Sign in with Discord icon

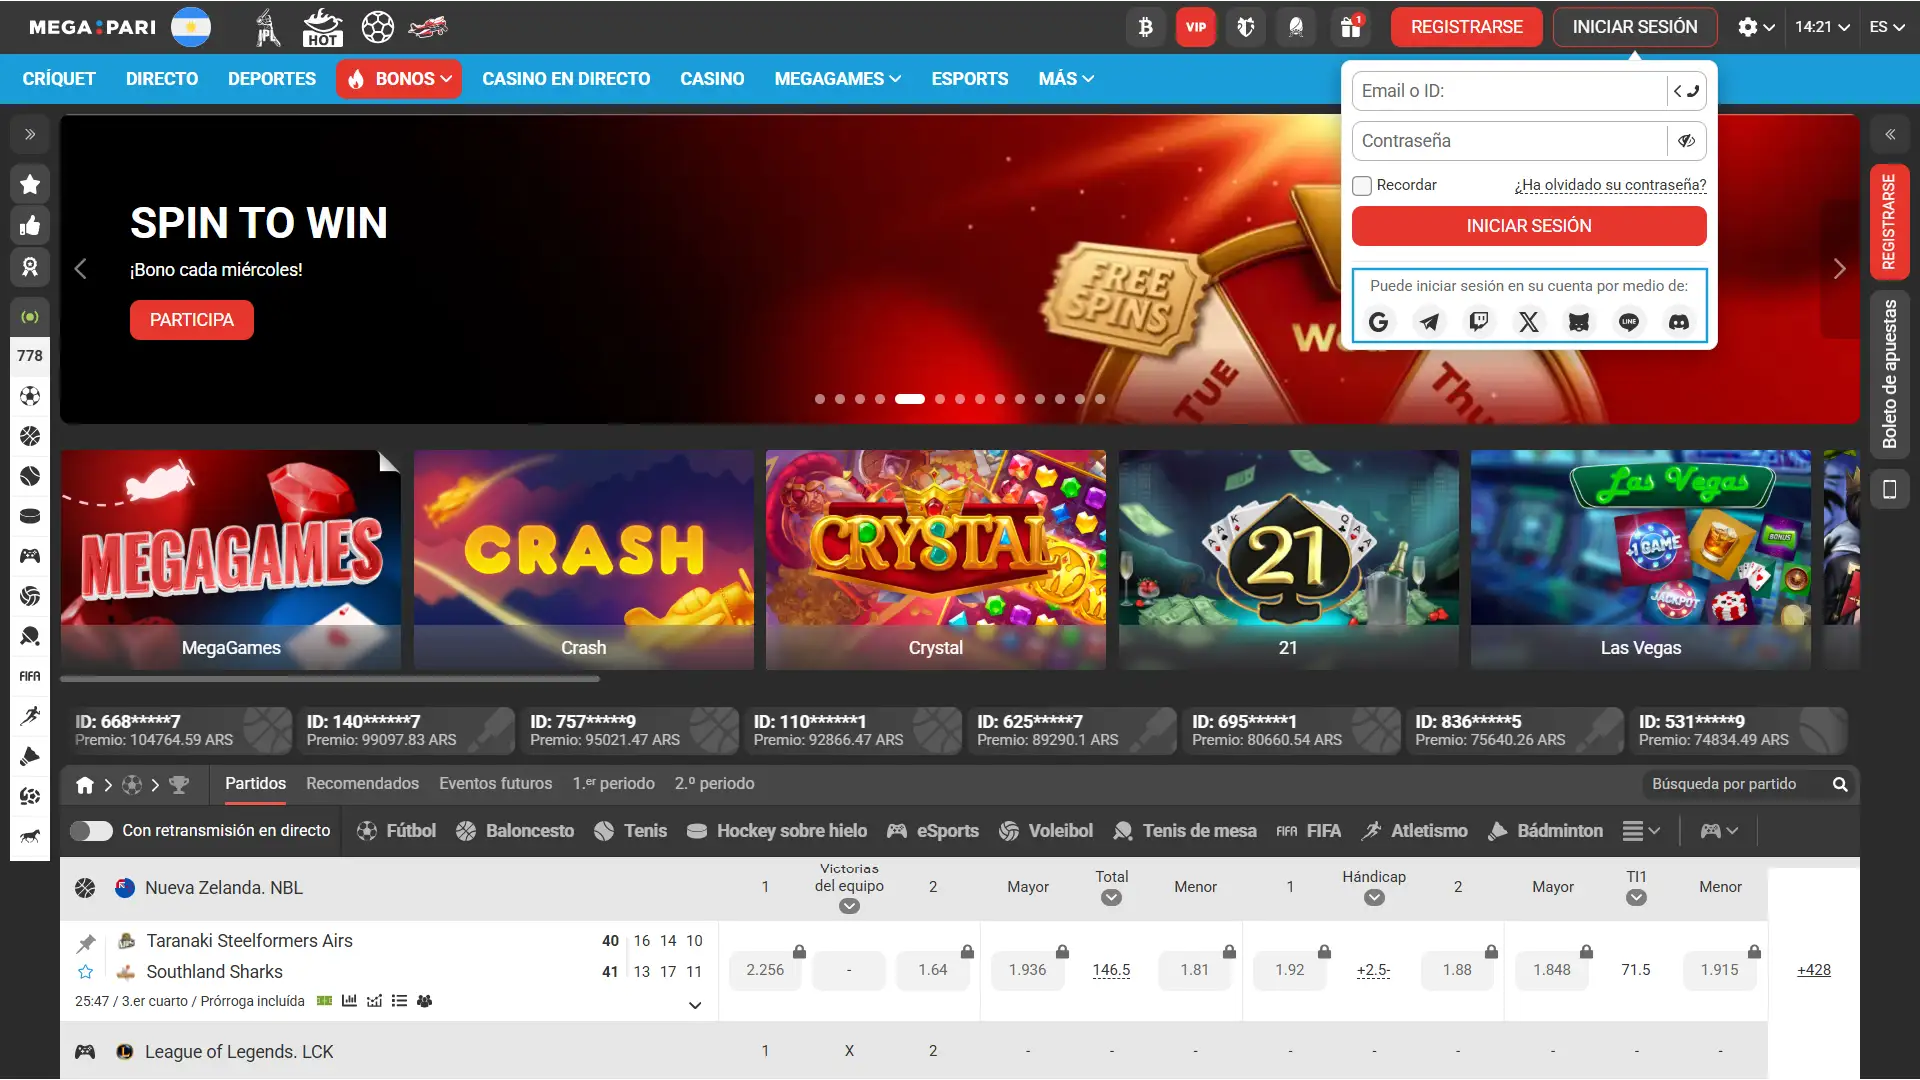pos(1679,322)
